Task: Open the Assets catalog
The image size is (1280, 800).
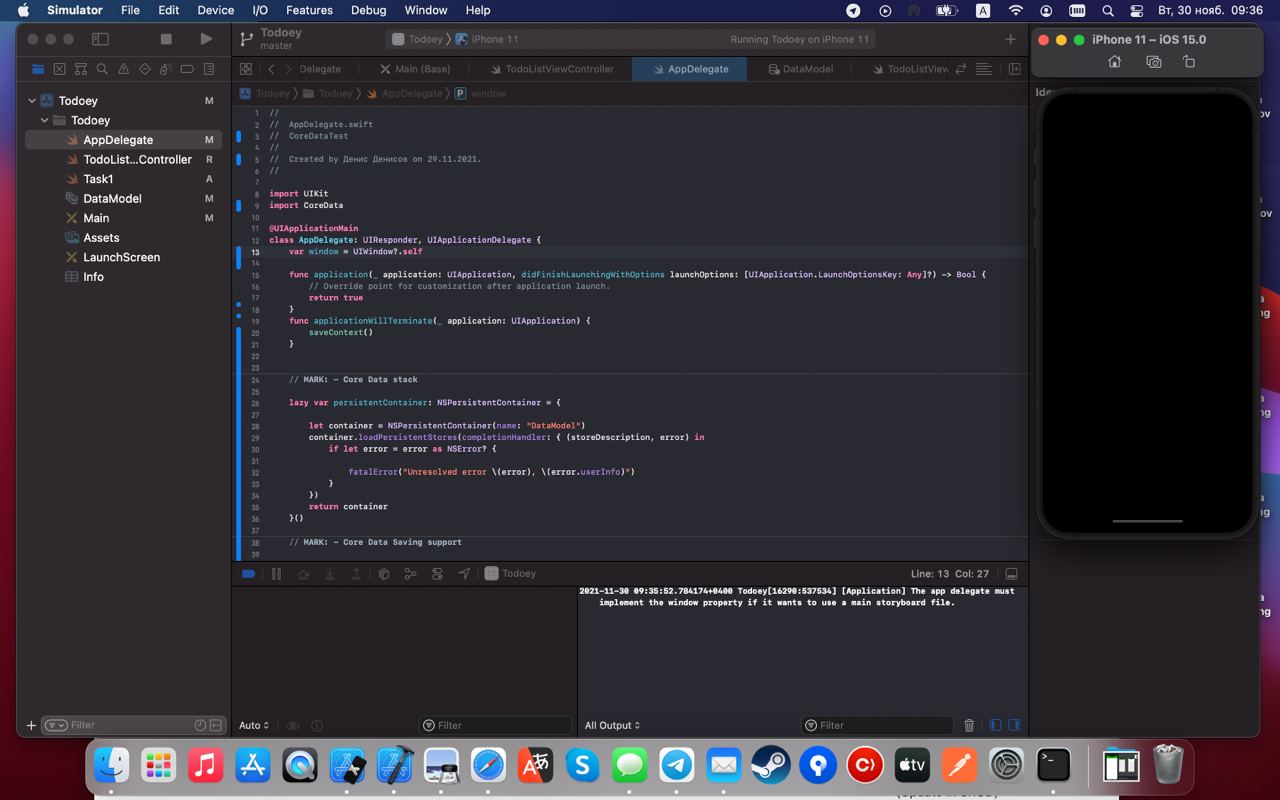Action: (123, 237)
